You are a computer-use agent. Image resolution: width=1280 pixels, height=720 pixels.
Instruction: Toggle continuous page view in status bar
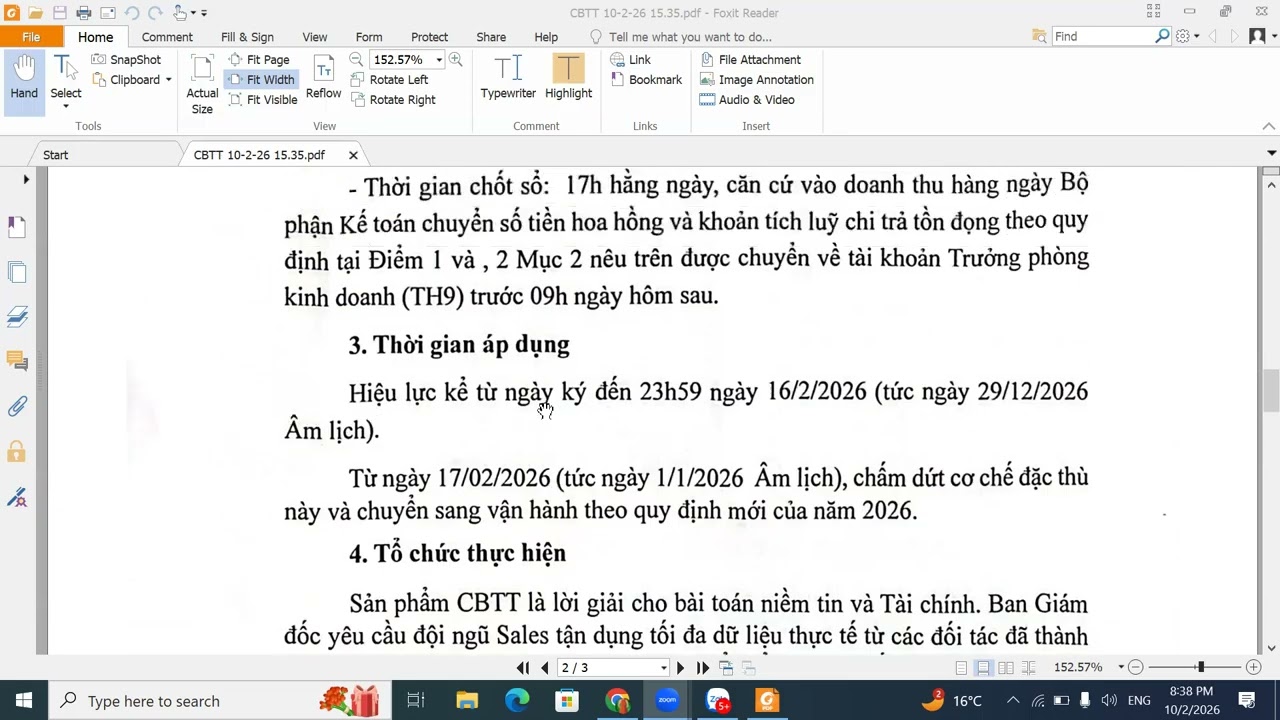coord(984,667)
